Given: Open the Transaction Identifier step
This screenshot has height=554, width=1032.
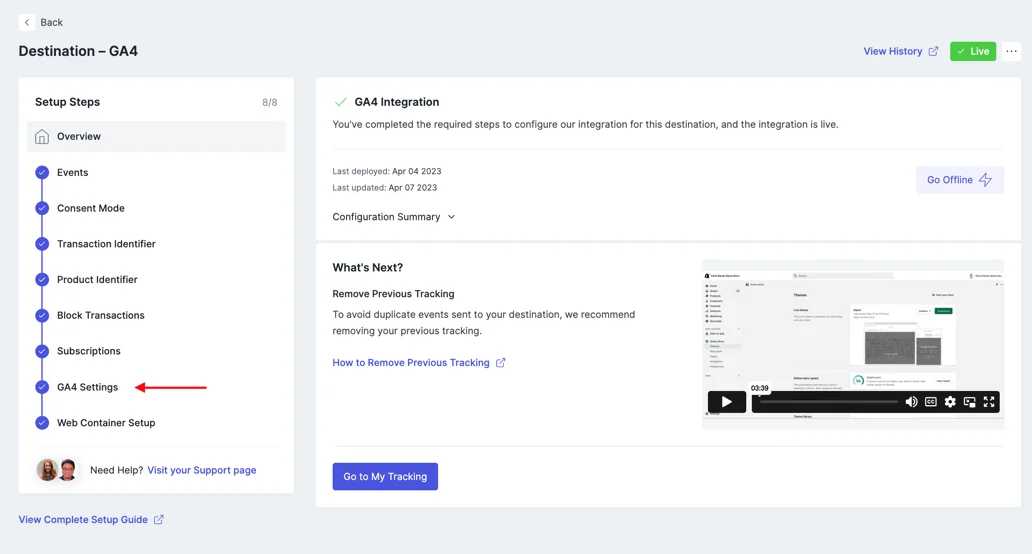Looking at the screenshot, I should [x=106, y=243].
